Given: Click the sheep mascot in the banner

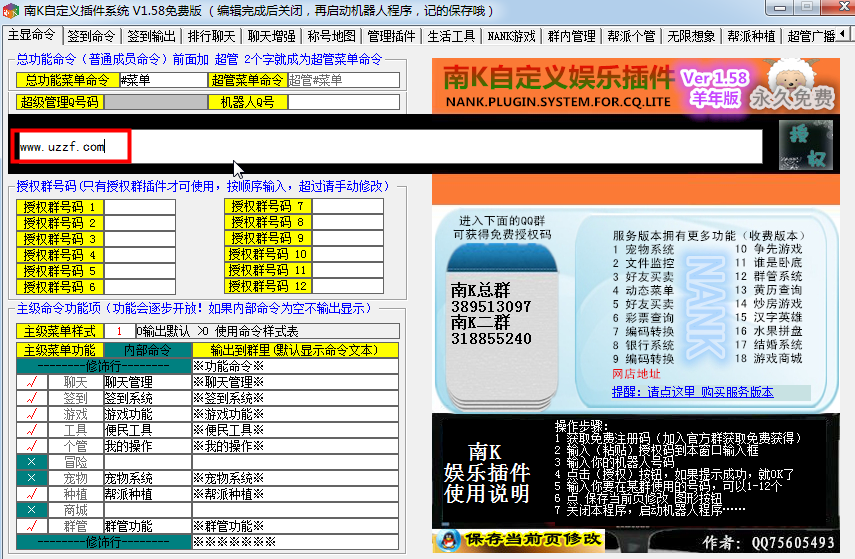Looking at the screenshot, I should point(791,76).
